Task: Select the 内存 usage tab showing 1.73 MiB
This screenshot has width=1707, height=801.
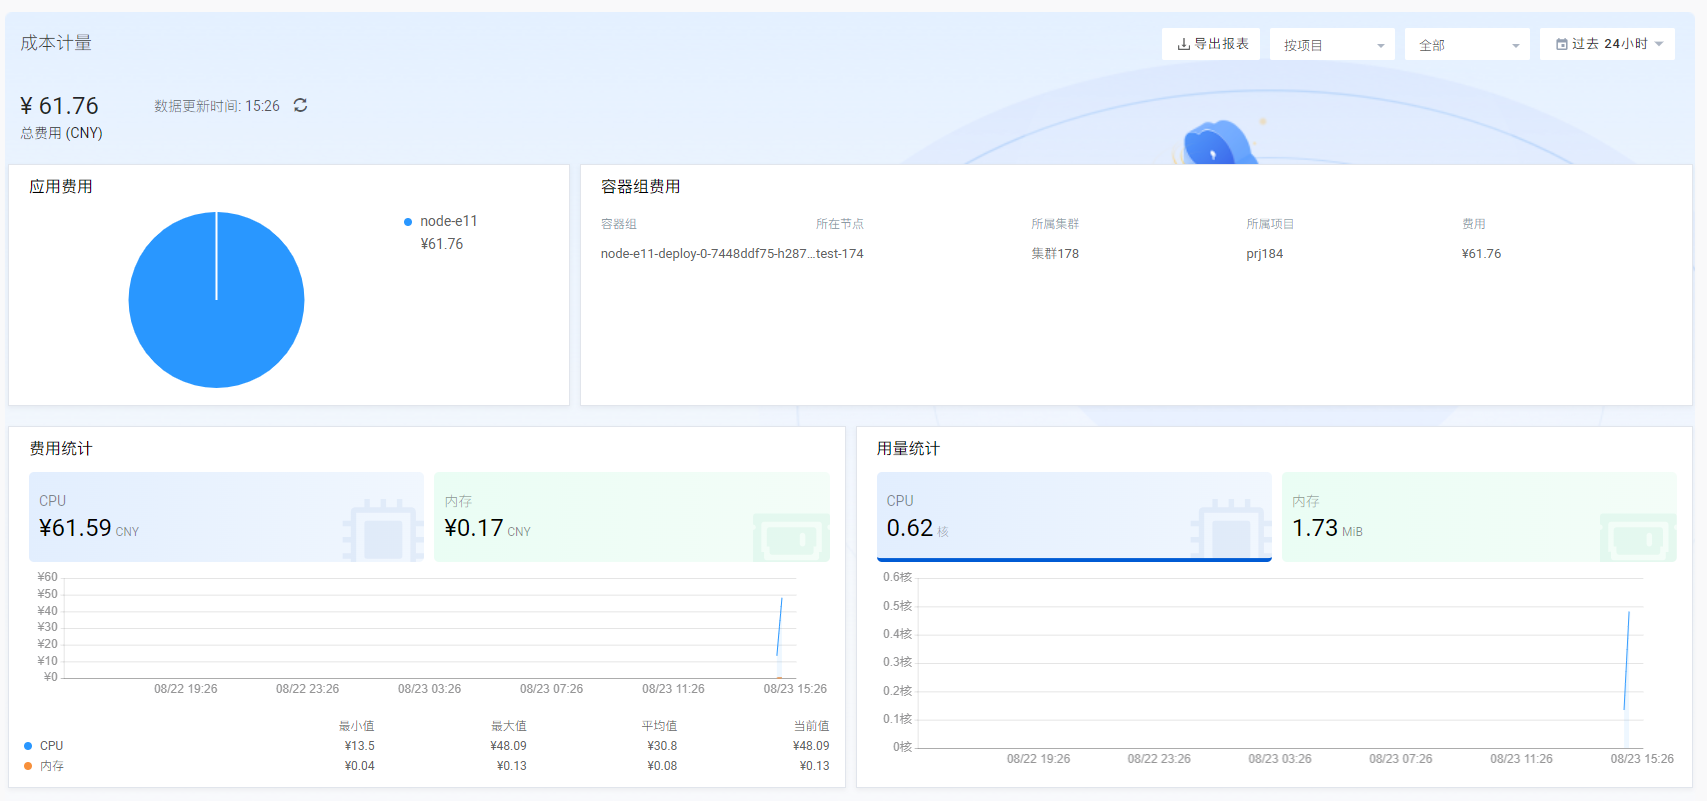Action: coord(1479,516)
